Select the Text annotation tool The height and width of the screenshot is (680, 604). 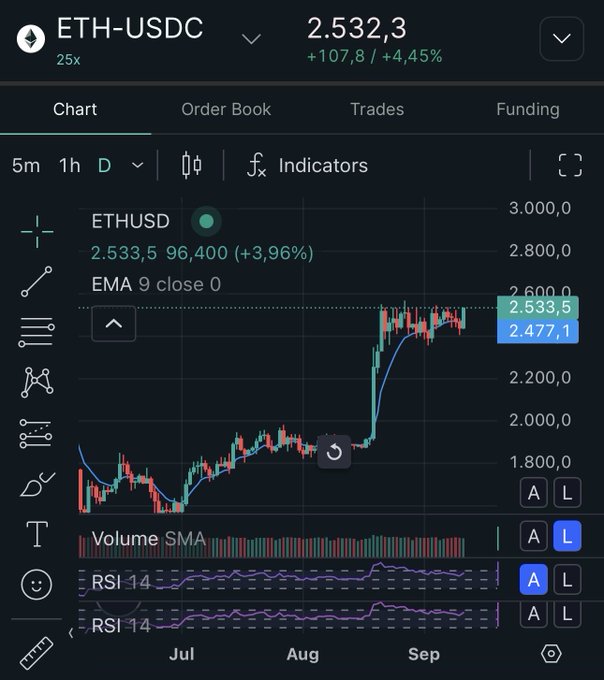click(x=37, y=534)
